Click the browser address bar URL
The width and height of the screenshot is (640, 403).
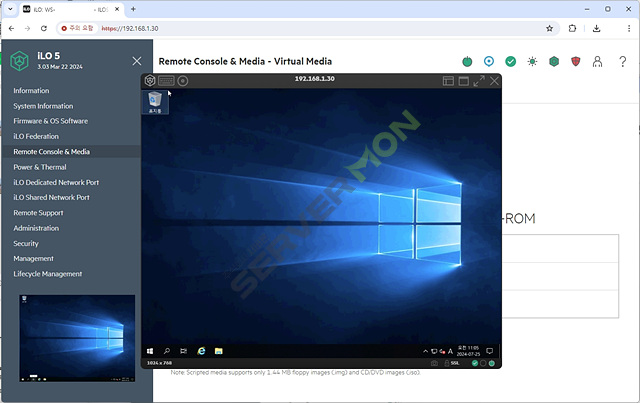point(130,29)
